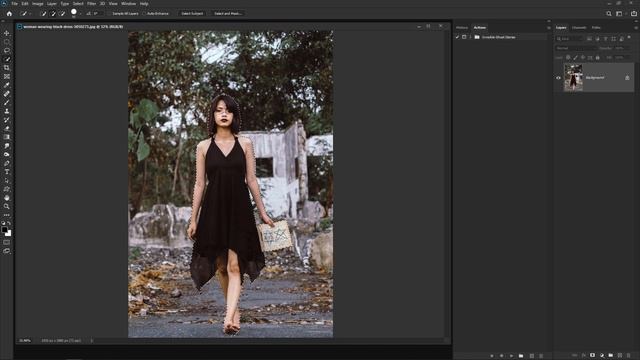Screen dimensions: 640x360
Task: Select the Brush tool
Action: 7,102
